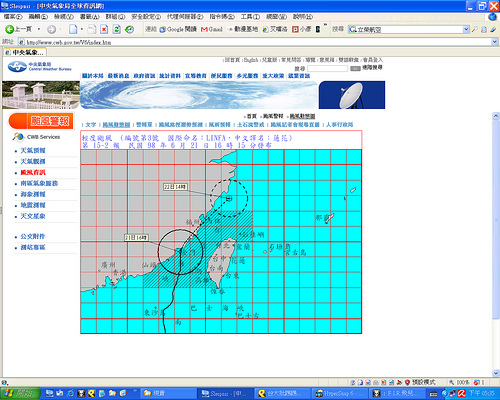Viewport: 500px width, 400px height.
Task: Stop loading with the red X icon
Action: [104, 29]
